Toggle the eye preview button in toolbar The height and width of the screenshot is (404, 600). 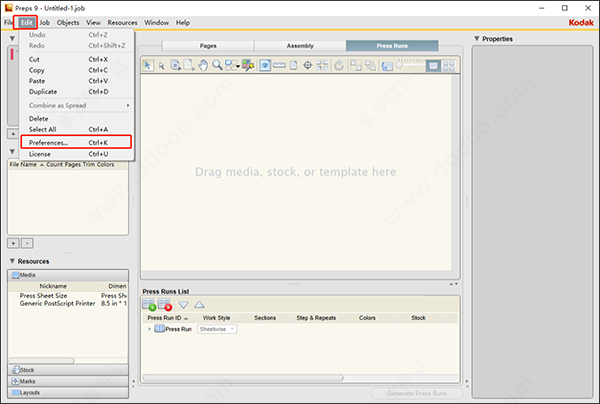click(x=265, y=65)
